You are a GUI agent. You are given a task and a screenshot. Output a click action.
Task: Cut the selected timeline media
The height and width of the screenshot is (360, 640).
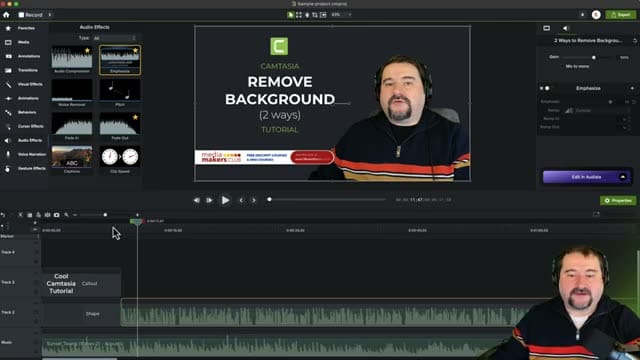point(20,215)
